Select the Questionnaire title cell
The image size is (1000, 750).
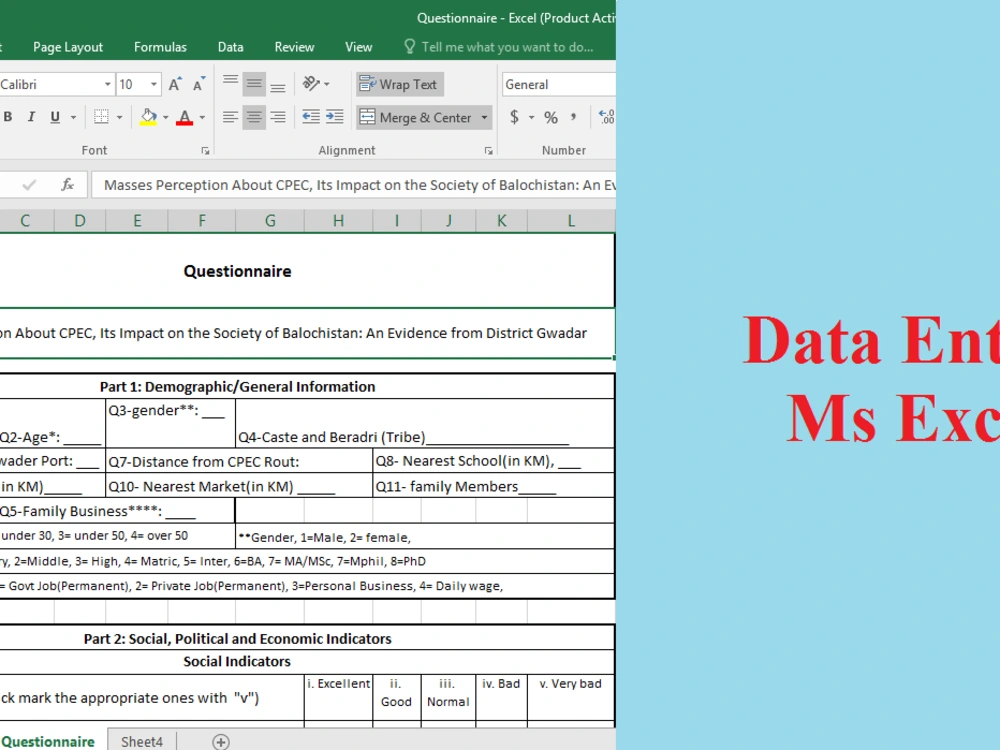pyautogui.click(x=307, y=271)
